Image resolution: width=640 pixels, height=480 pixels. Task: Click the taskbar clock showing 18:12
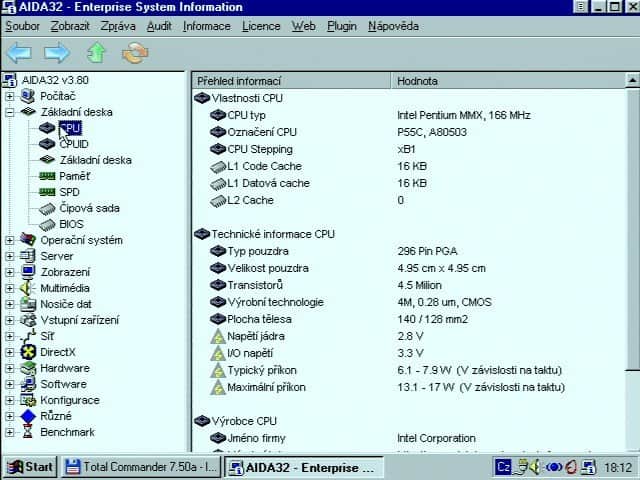[618, 467]
